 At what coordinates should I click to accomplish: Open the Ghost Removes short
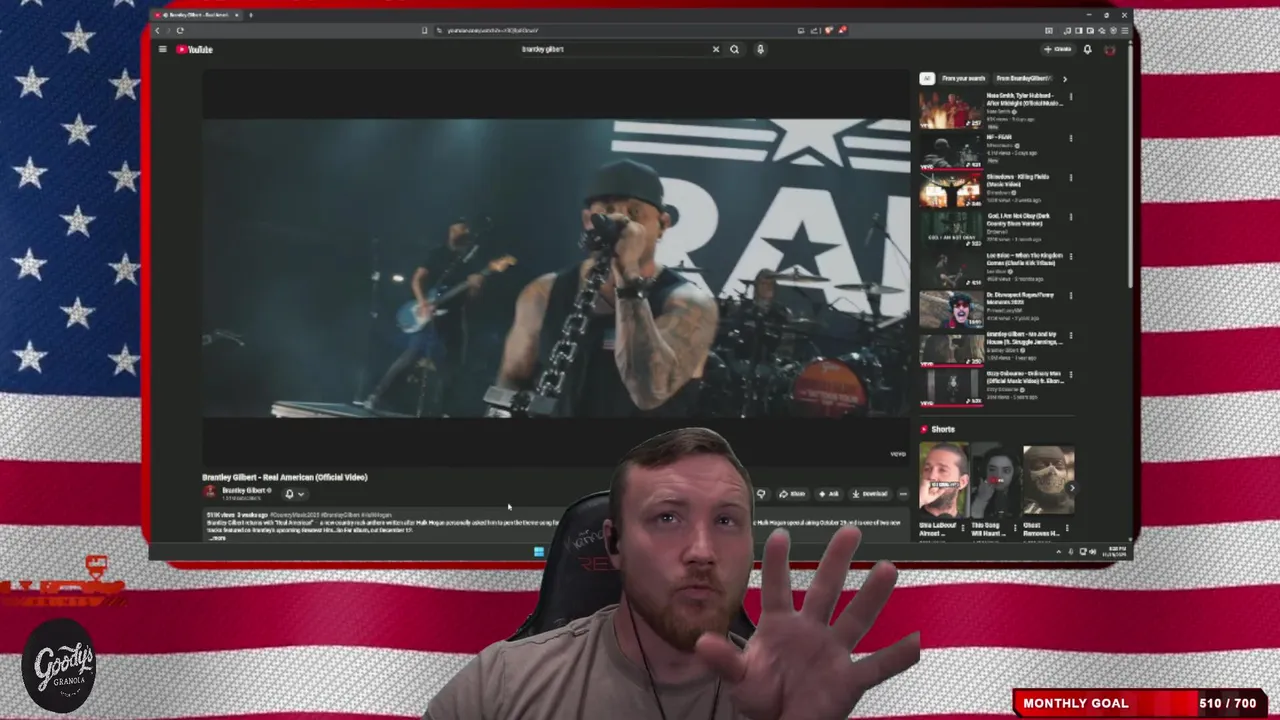[1048, 480]
